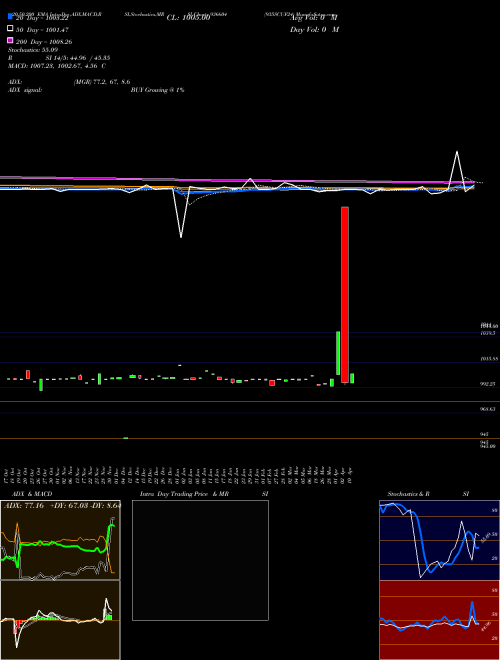Click the MACD histogram lower-left panel
500x660 pixels.
point(60,620)
